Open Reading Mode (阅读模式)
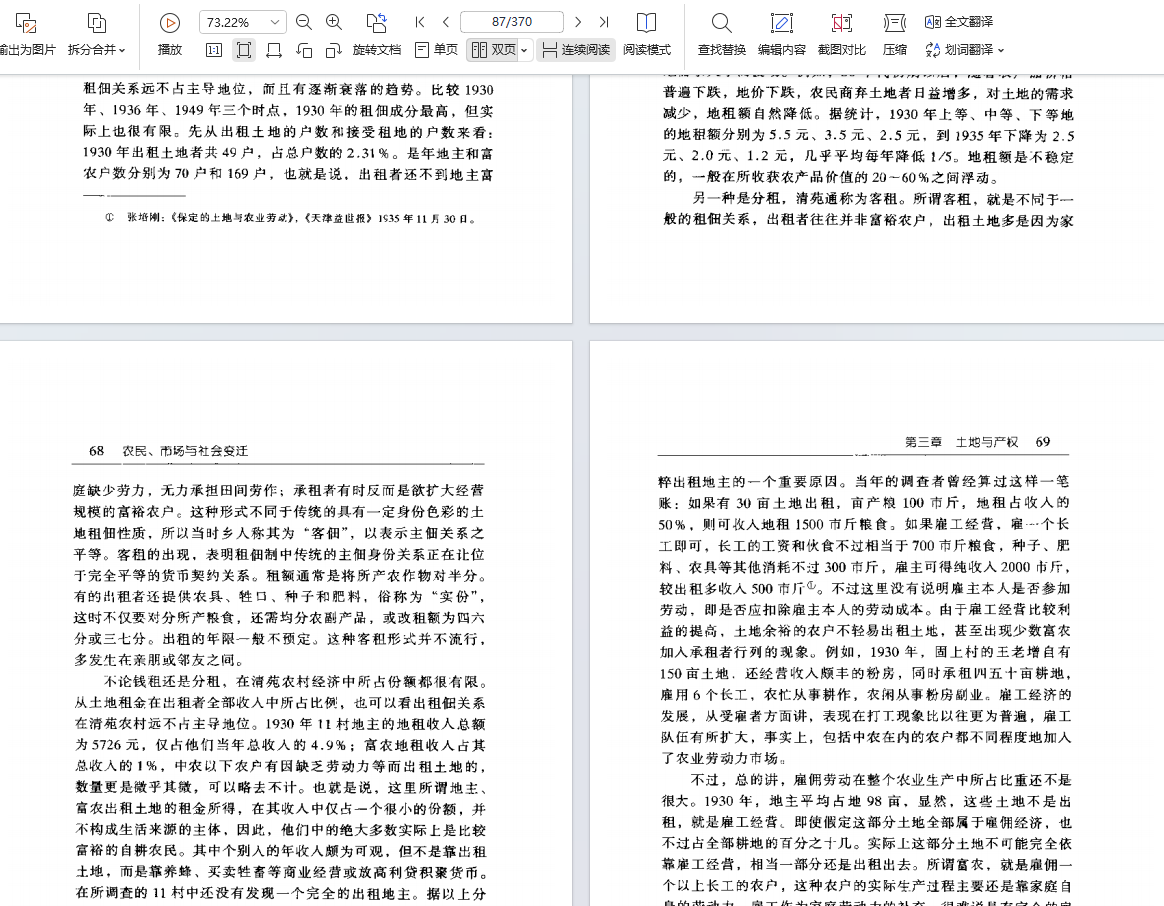Viewport: 1164px width, 906px height. click(647, 23)
